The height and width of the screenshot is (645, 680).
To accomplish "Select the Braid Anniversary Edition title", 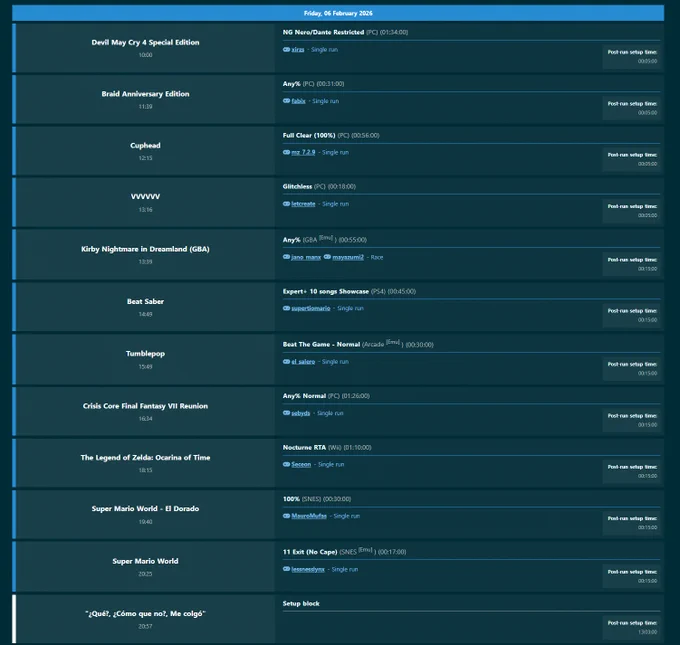I will tap(145, 94).
